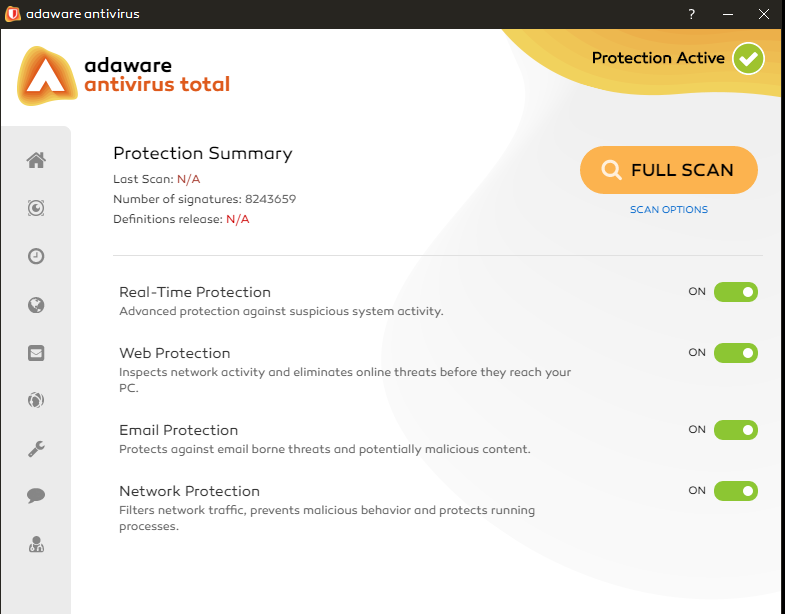This screenshot has width=785, height=614.
Task: Open the real-time protection clock icon
Action: tap(36, 256)
